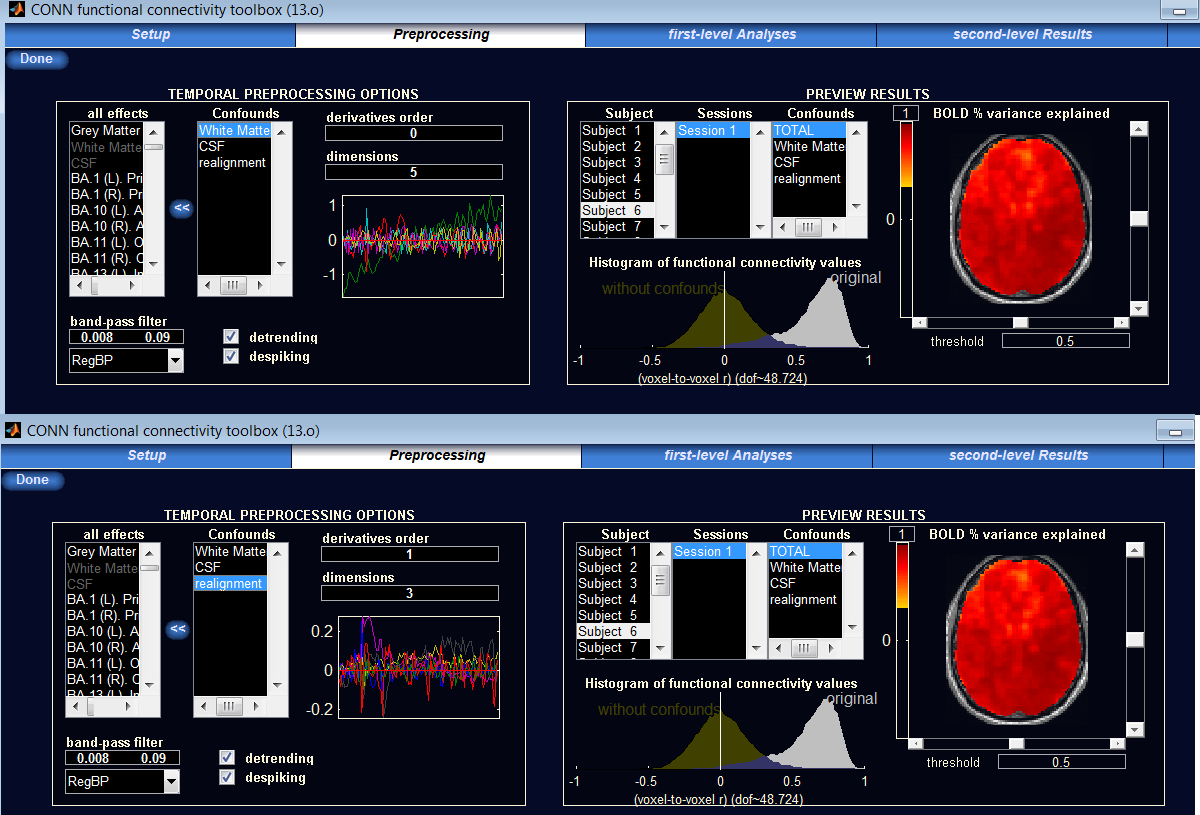
Task: Click up arrow of bottom brain view vertical scrollbar
Action: 1135,550
